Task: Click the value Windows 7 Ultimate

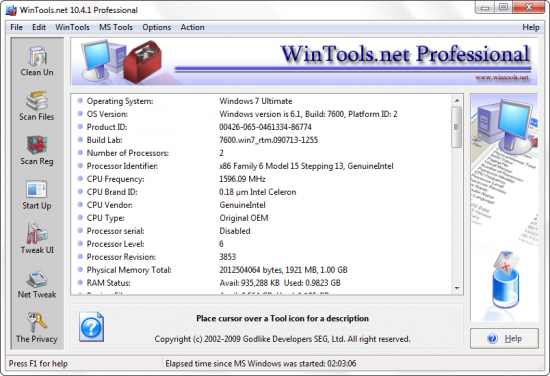Action: (x=256, y=101)
